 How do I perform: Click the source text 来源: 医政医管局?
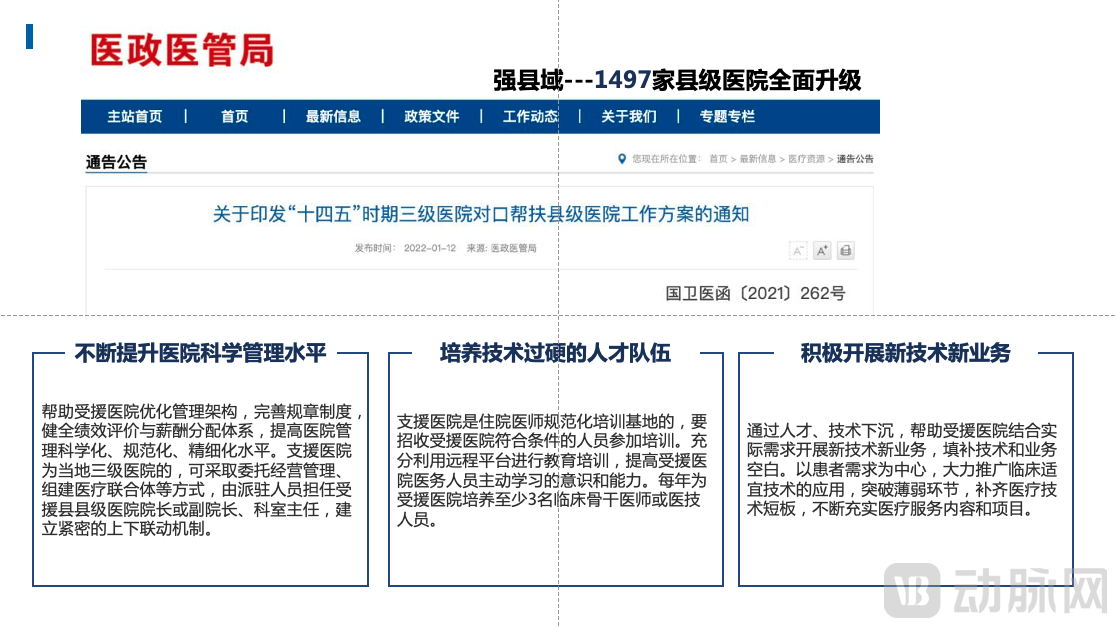502,248
